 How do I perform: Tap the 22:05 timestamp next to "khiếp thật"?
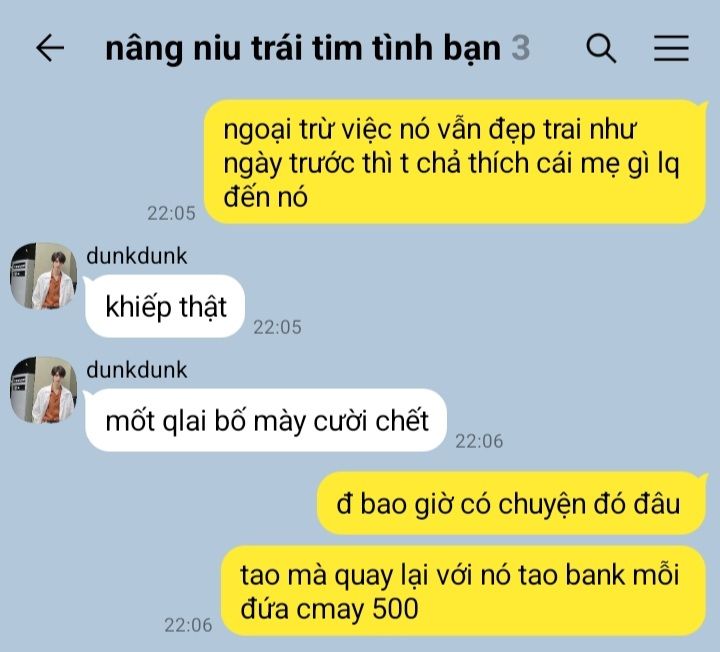click(277, 327)
